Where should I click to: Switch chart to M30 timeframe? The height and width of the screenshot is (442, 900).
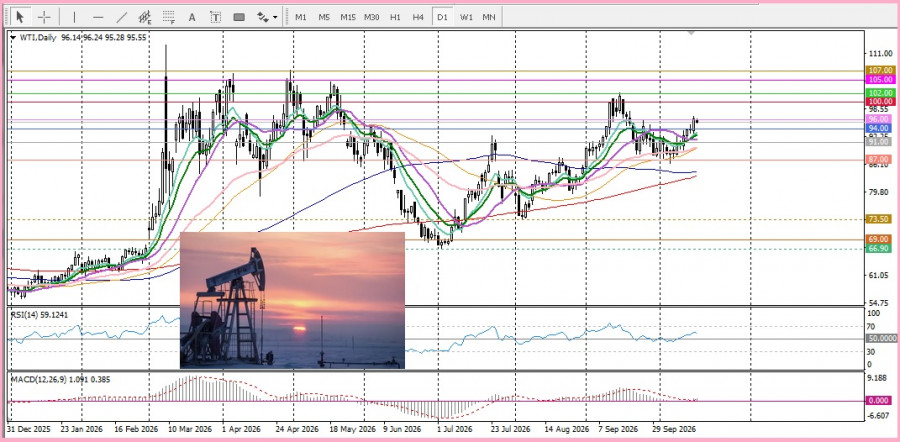371,17
